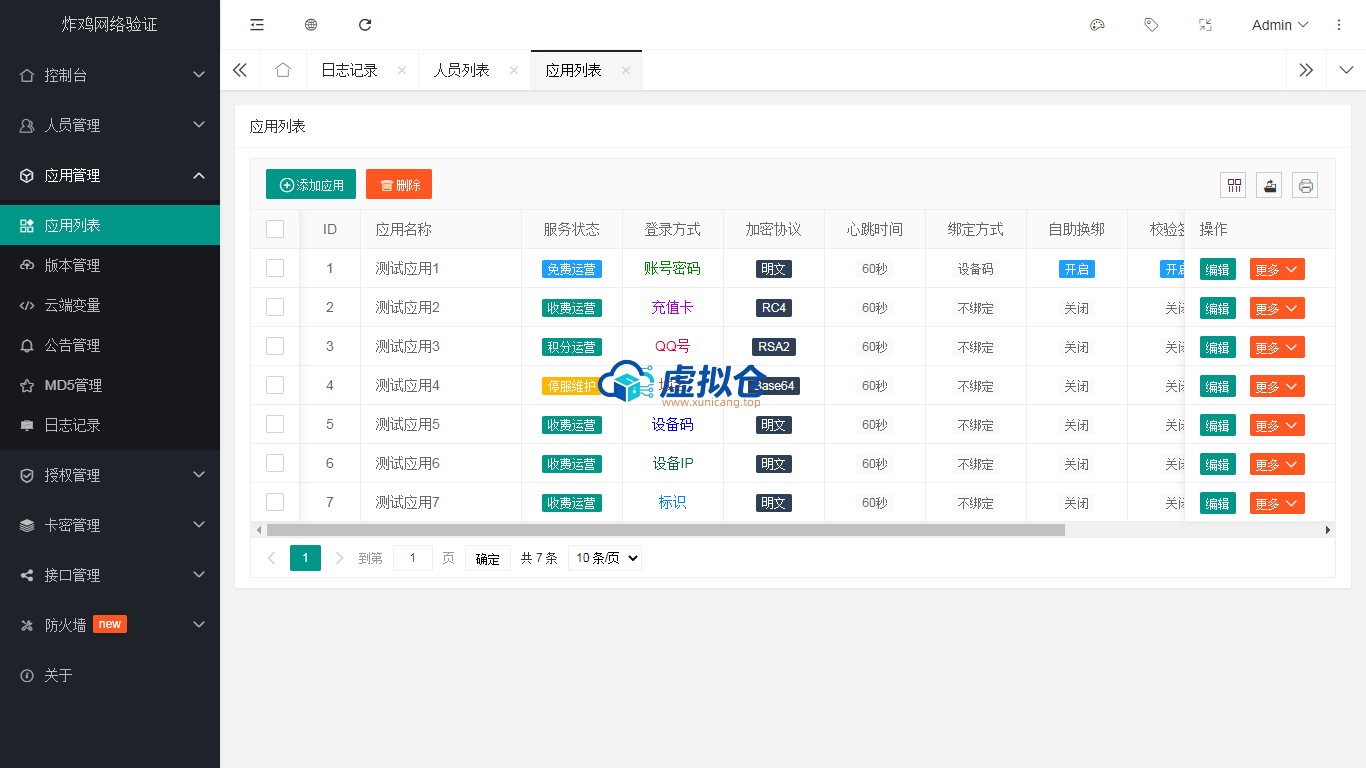The width and height of the screenshot is (1366, 768).
Task: Expand the 控制台 sidebar menu
Action: [110, 75]
